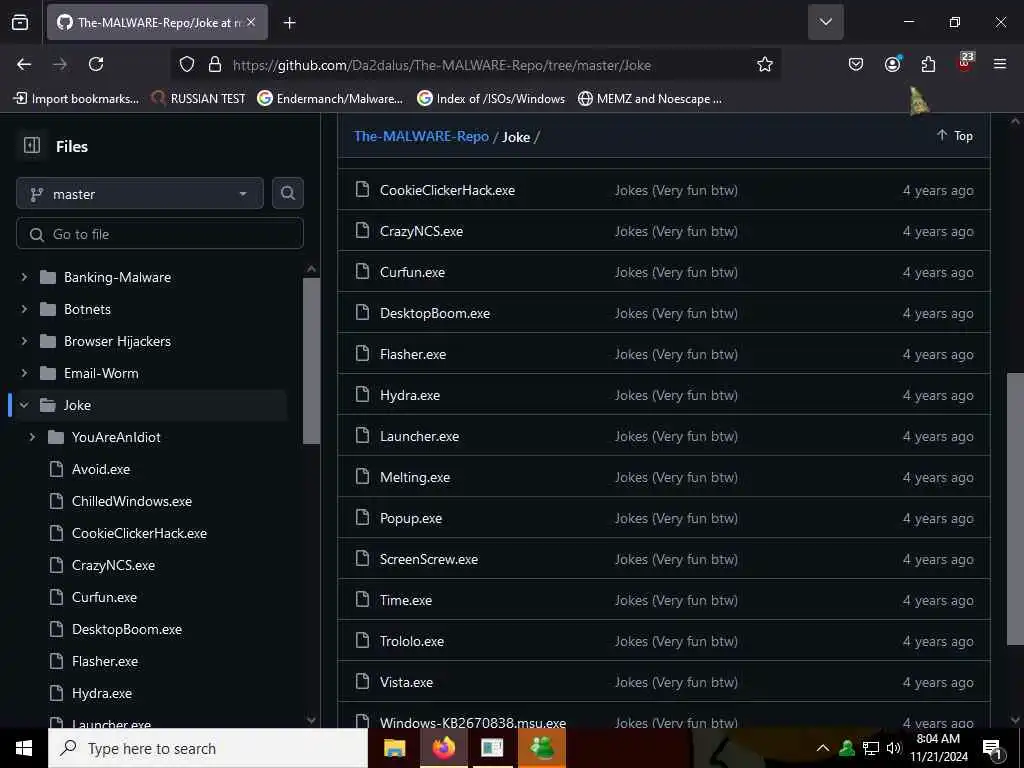Expand the Banking-Malware folder

click(x=25, y=277)
